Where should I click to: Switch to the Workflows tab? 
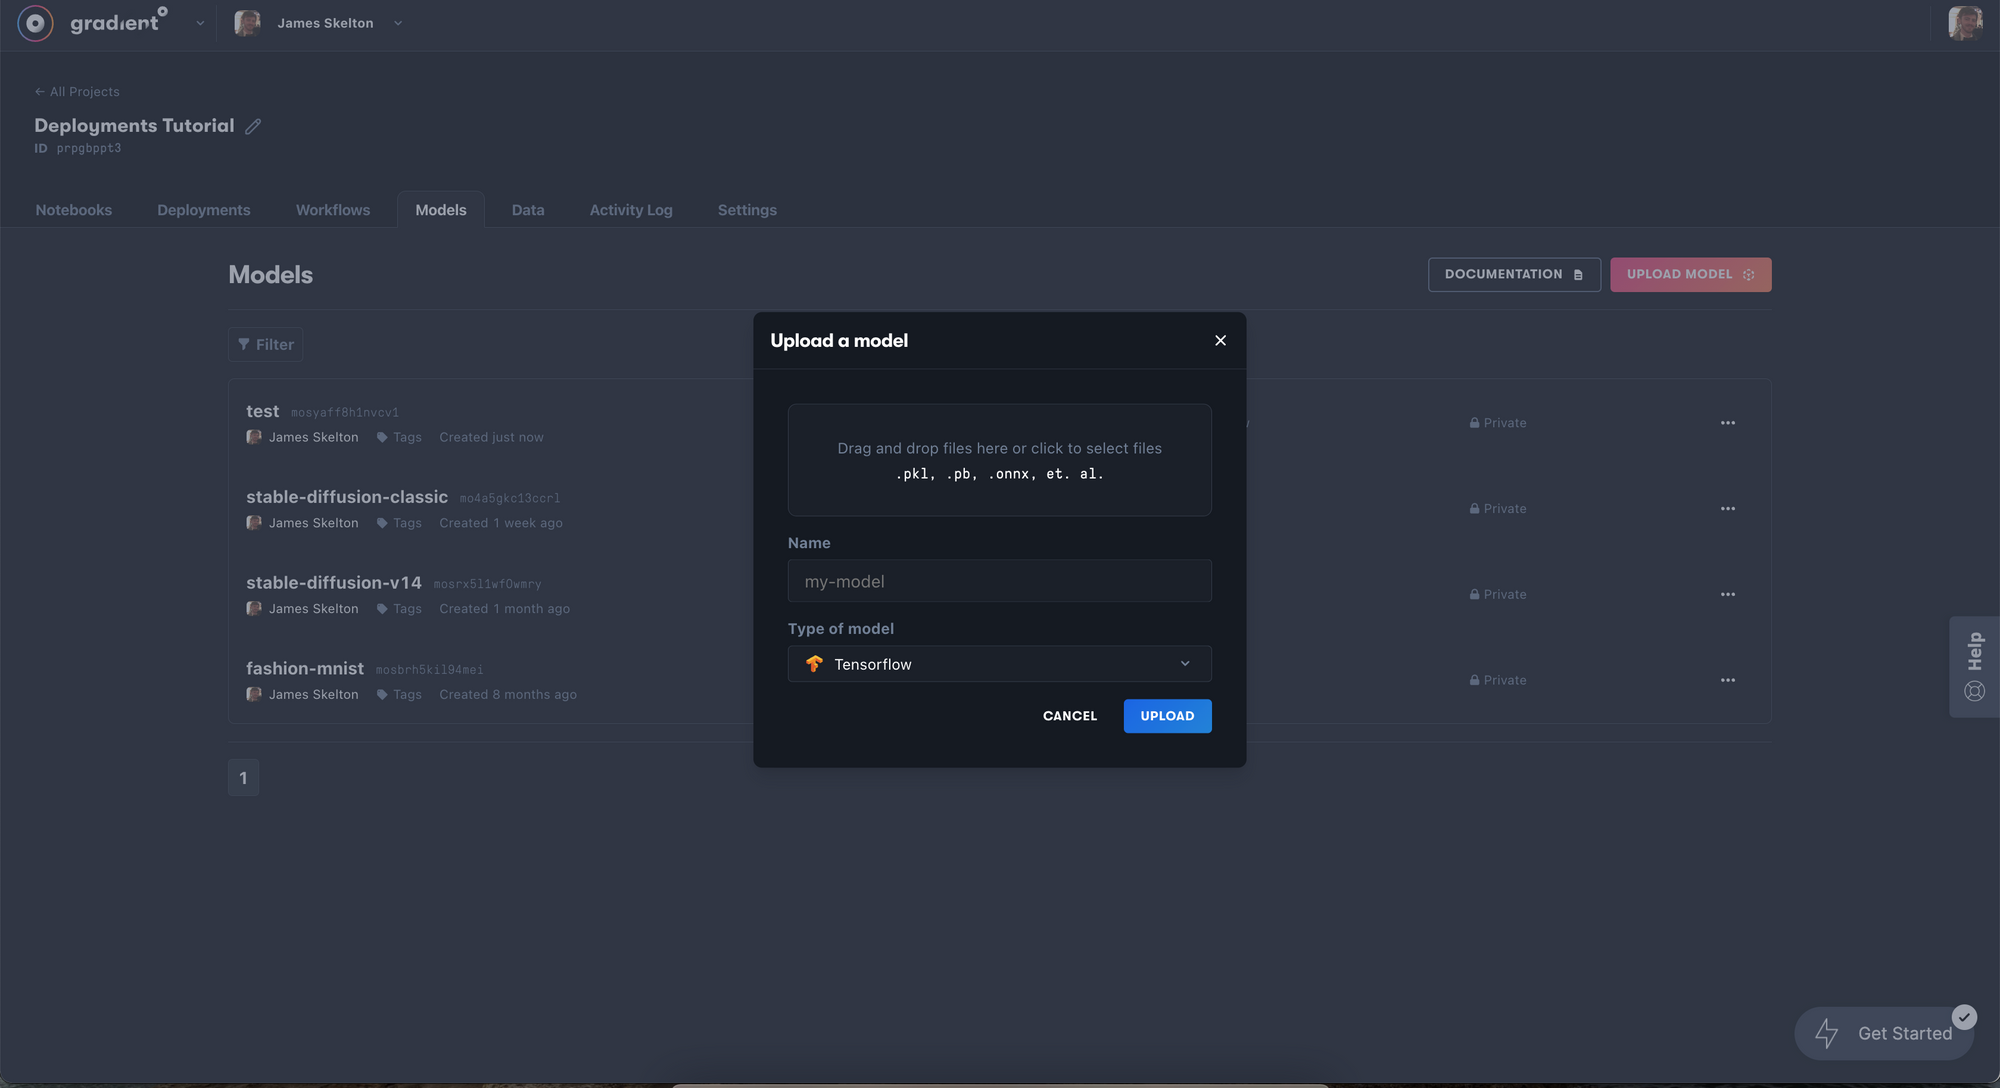(332, 210)
